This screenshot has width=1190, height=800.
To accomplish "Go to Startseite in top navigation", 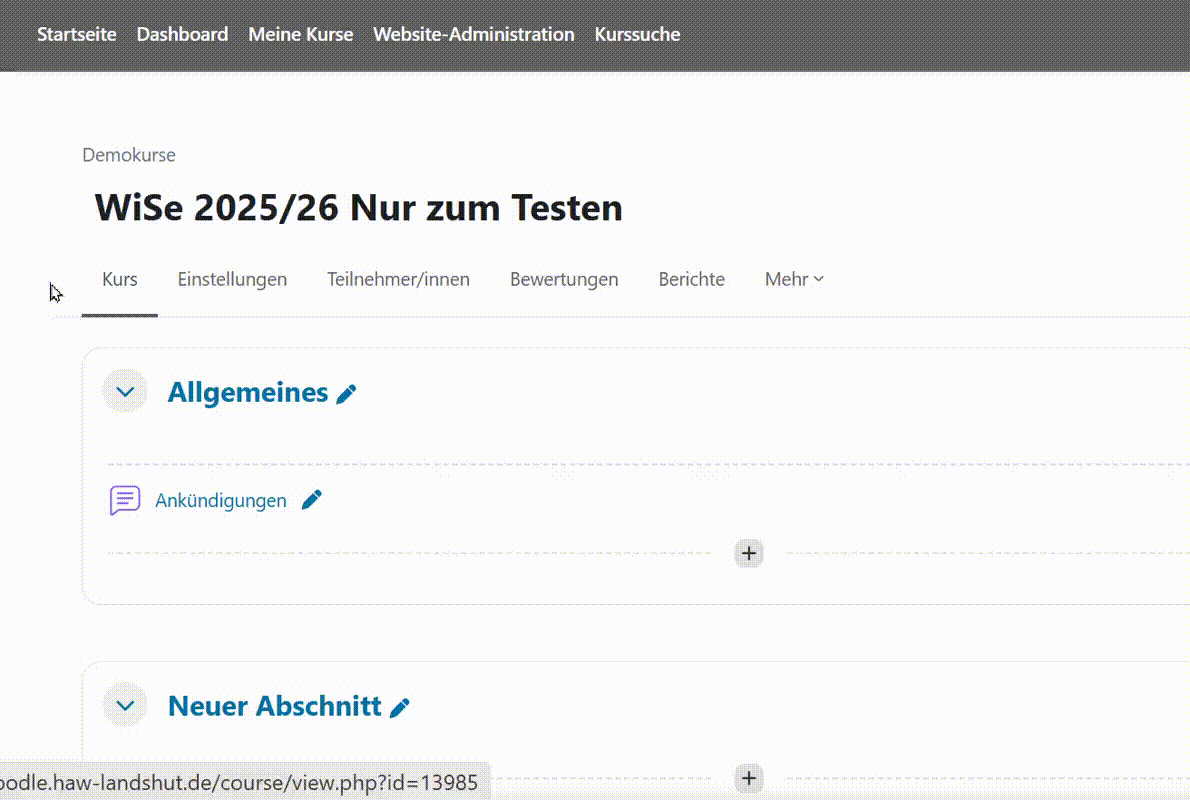I will (x=77, y=34).
